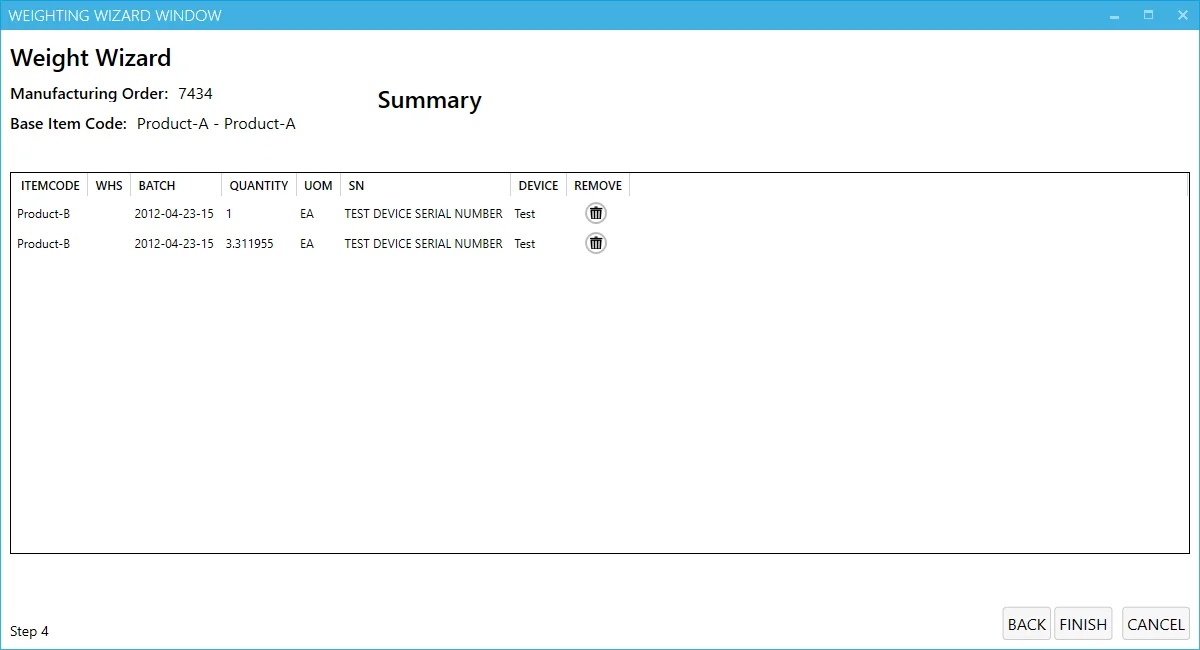
Task: Sort by the BATCH column header
Action: click(x=157, y=186)
